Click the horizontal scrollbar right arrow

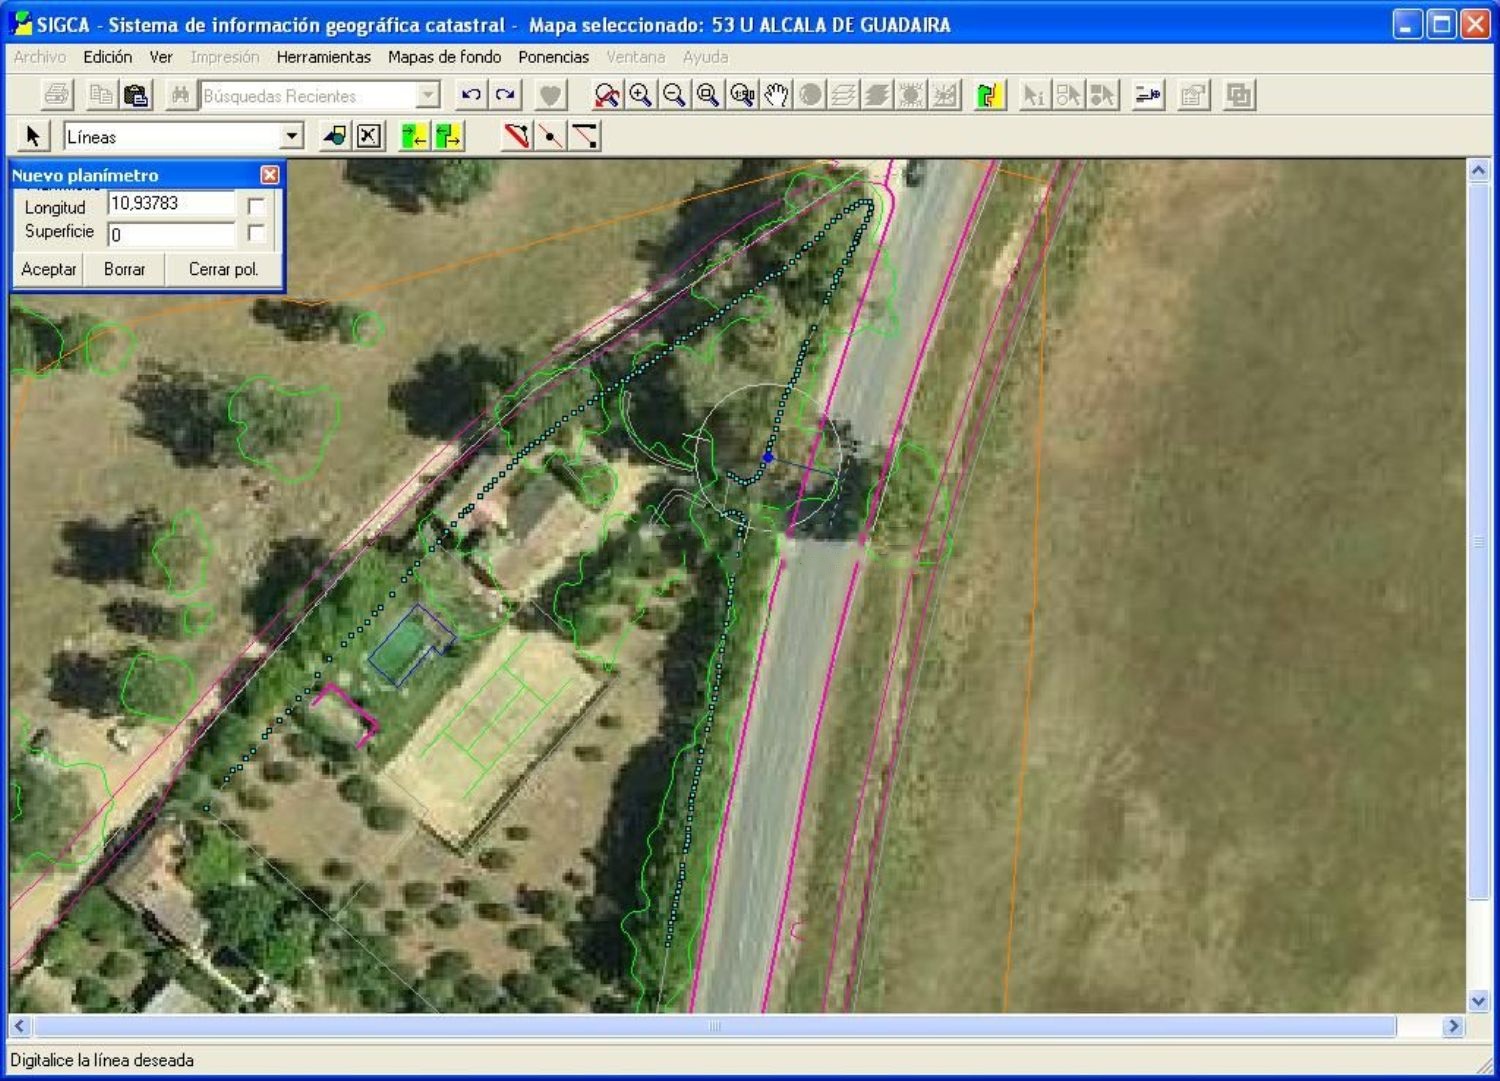[1453, 1026]
